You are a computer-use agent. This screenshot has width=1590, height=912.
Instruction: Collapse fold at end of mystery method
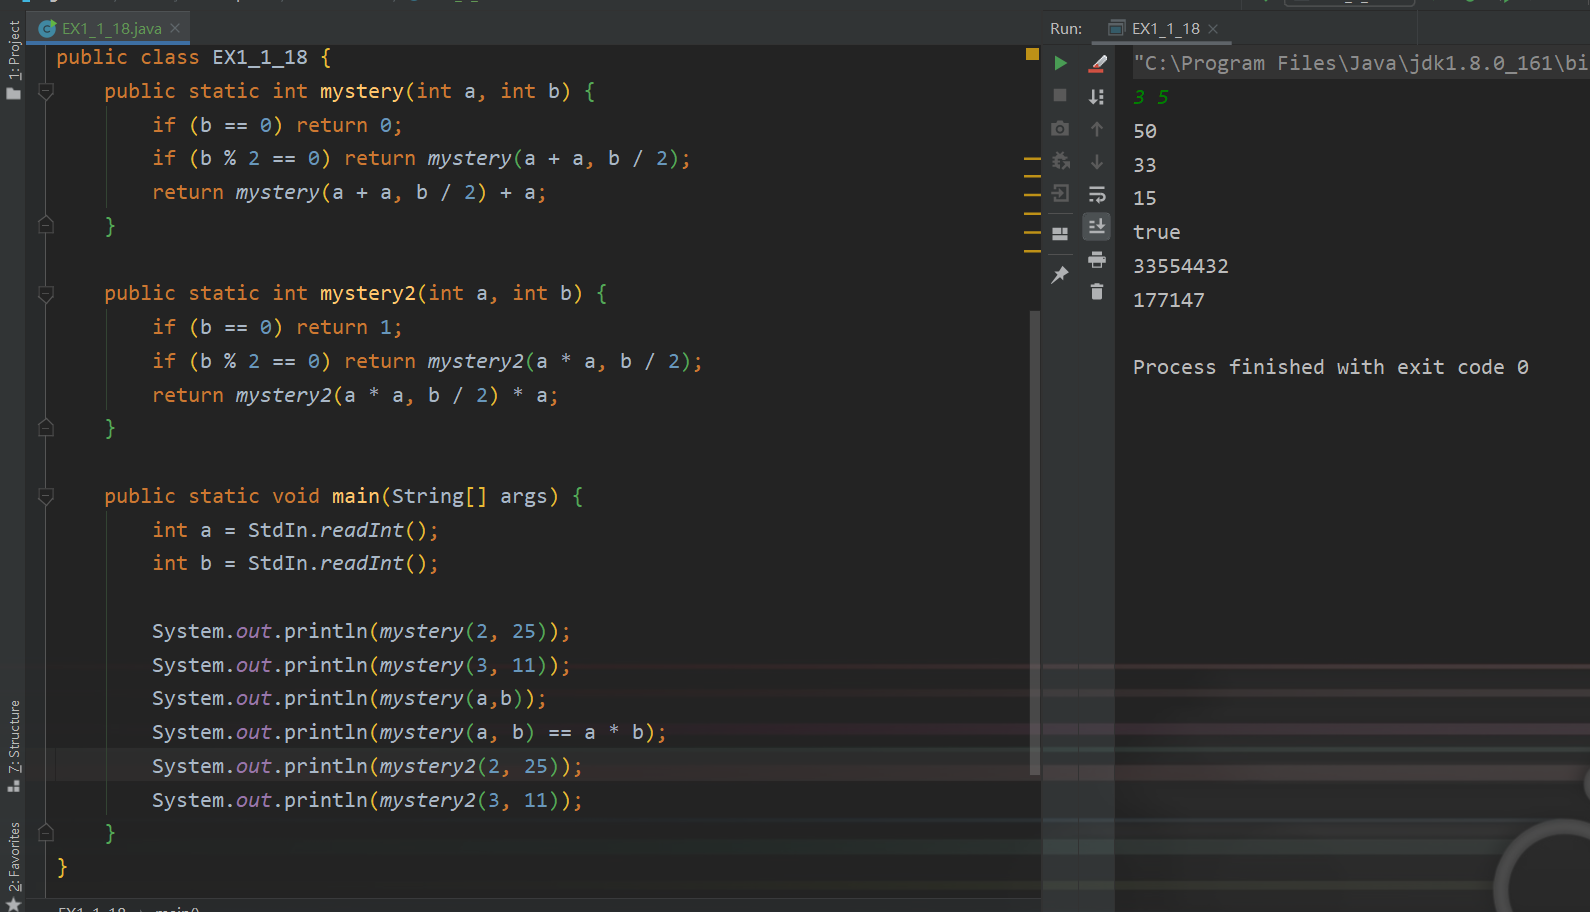(x=46, y=225)
